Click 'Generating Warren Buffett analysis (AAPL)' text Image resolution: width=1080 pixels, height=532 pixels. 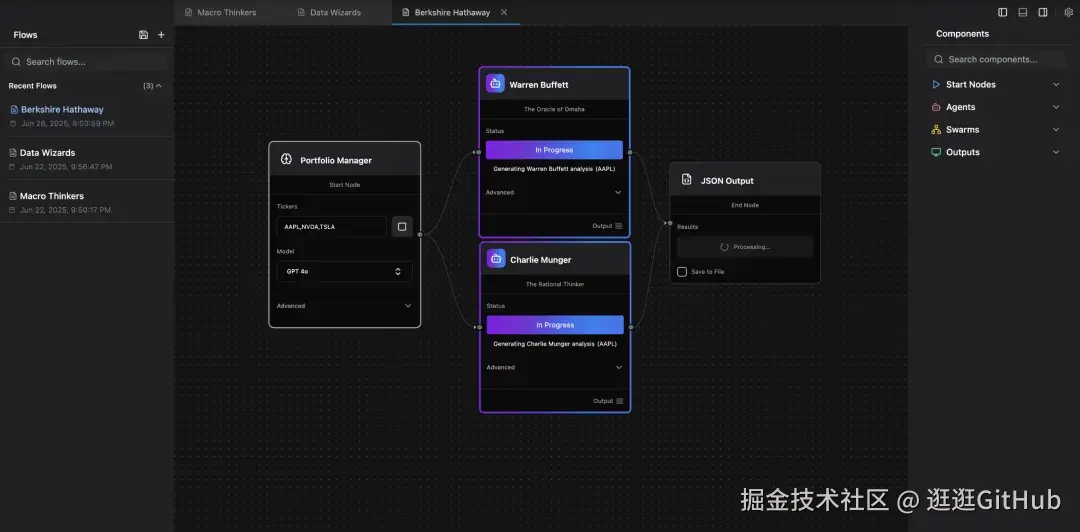[x=554, y=168]
